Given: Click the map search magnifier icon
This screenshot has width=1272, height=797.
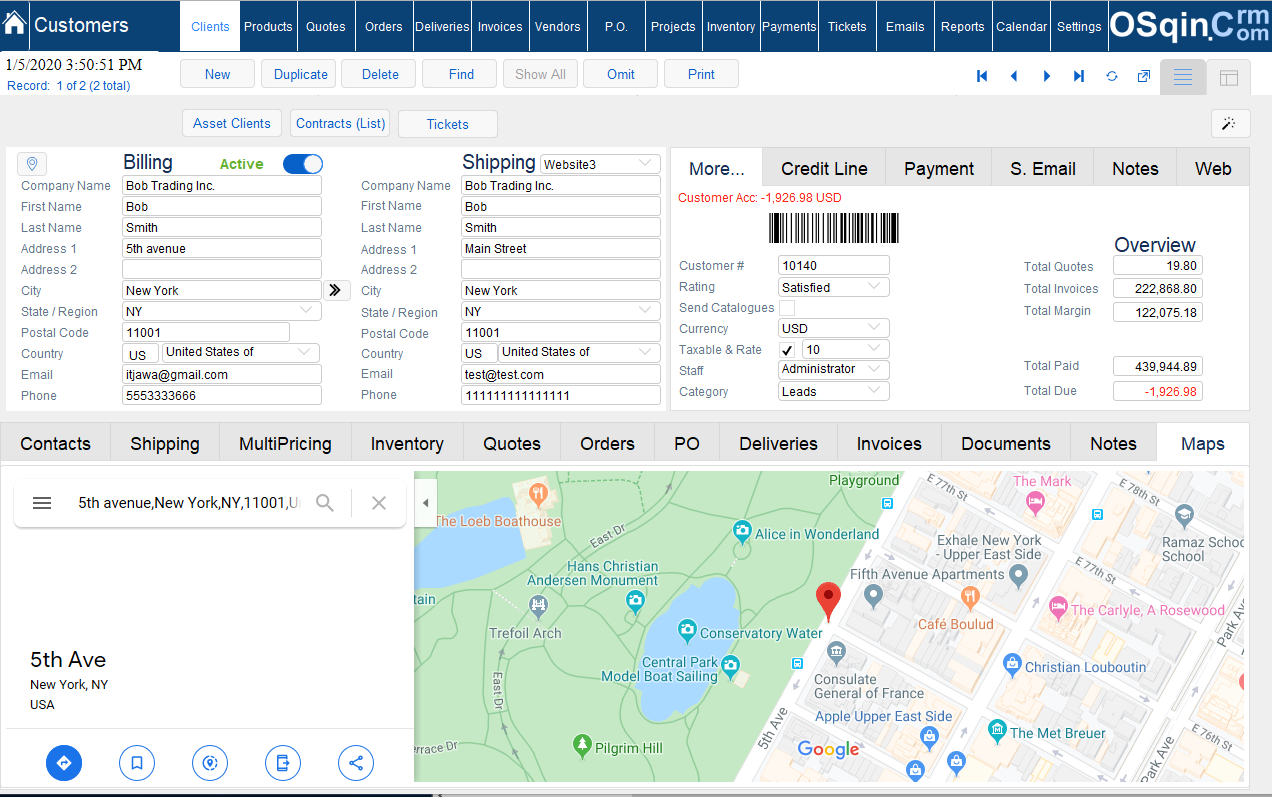Looking at the screenshot, I should (325, 503).
